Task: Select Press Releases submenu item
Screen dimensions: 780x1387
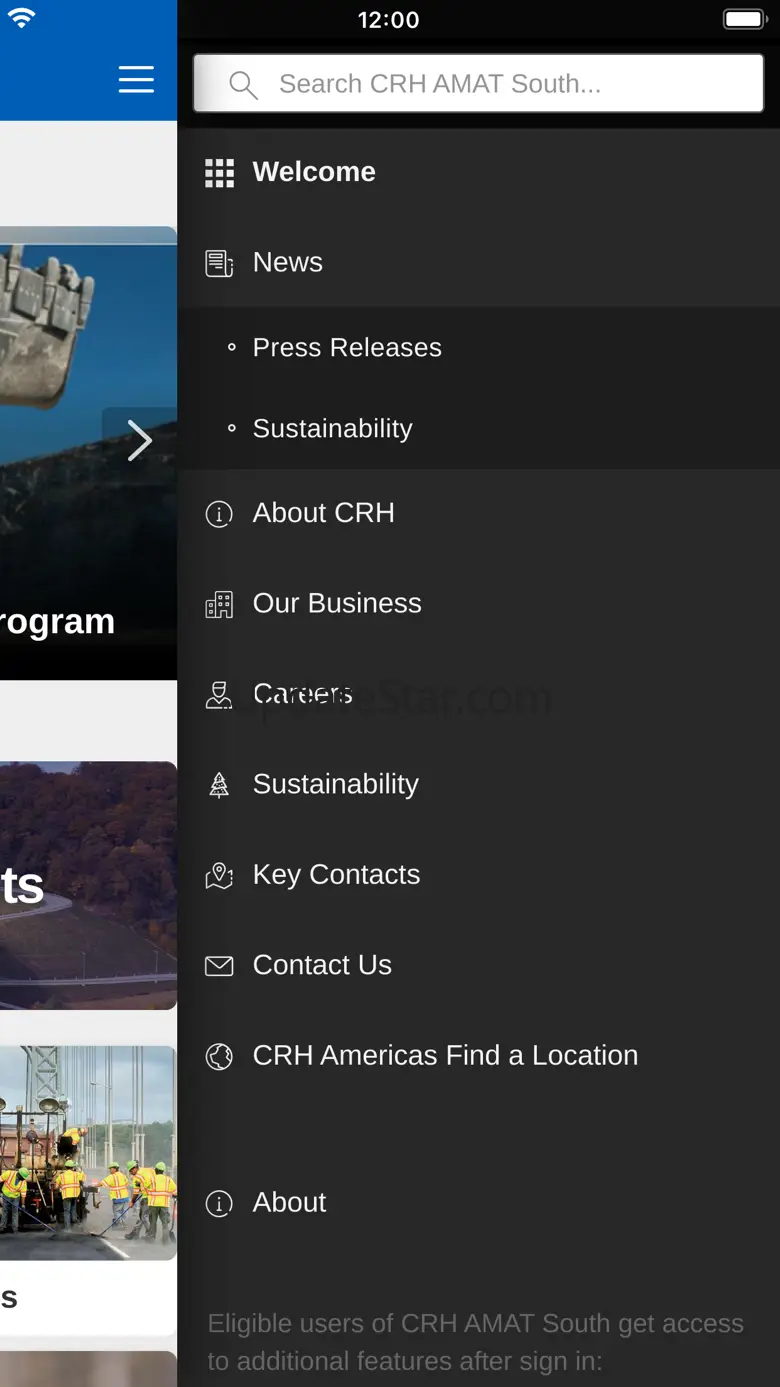Action: (x=347, y=347)
